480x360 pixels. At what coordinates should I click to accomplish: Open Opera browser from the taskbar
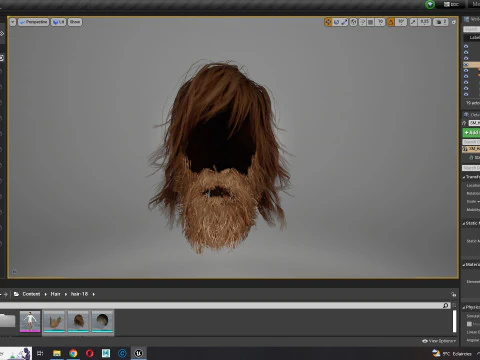click(x=90, y=353)
